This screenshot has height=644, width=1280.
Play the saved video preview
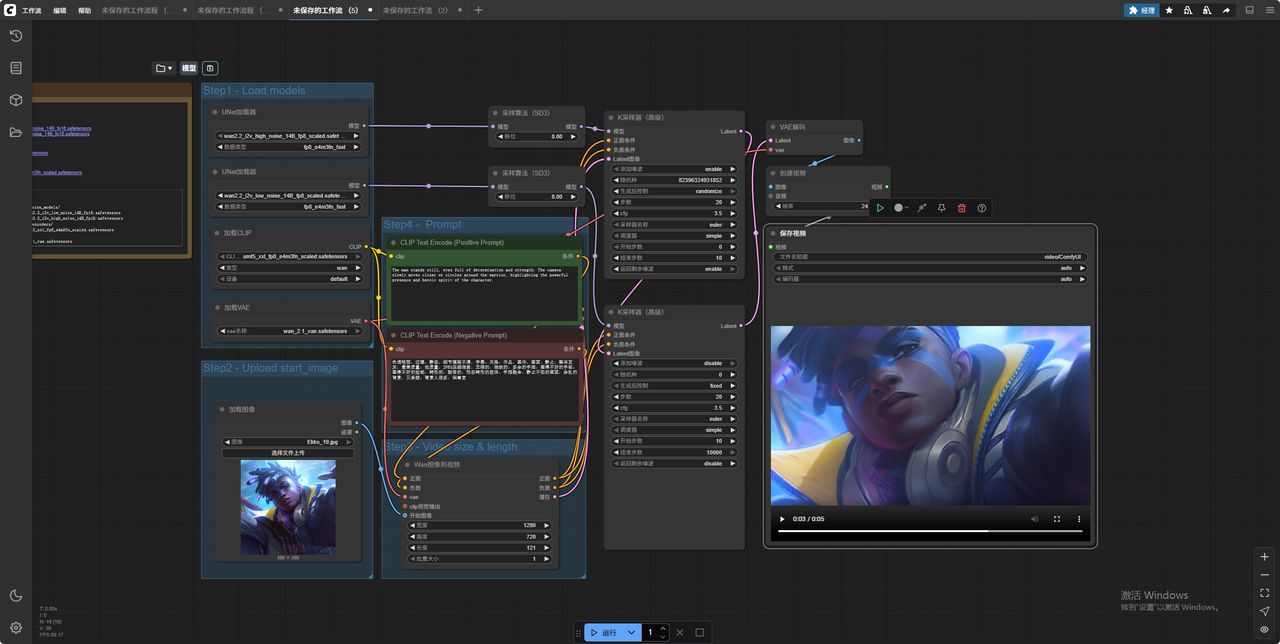click(782, 519)
